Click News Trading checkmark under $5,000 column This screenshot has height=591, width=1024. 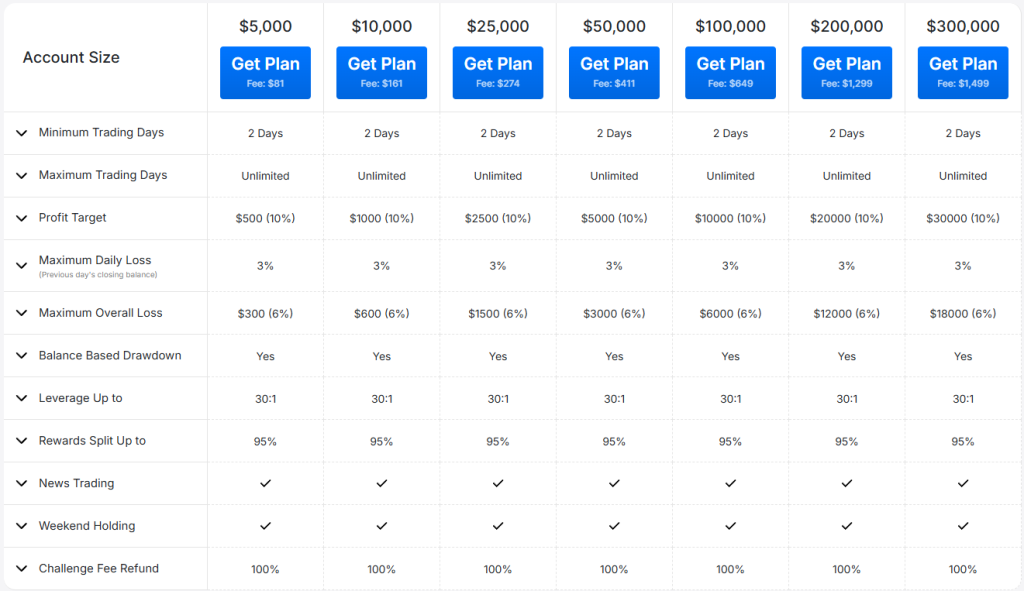click(265, 483)
